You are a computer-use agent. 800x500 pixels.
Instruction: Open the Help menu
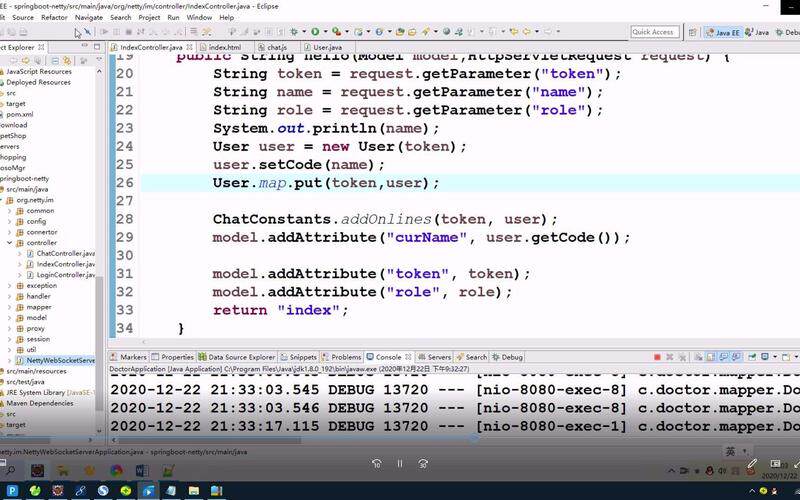(x=227, y=17)
